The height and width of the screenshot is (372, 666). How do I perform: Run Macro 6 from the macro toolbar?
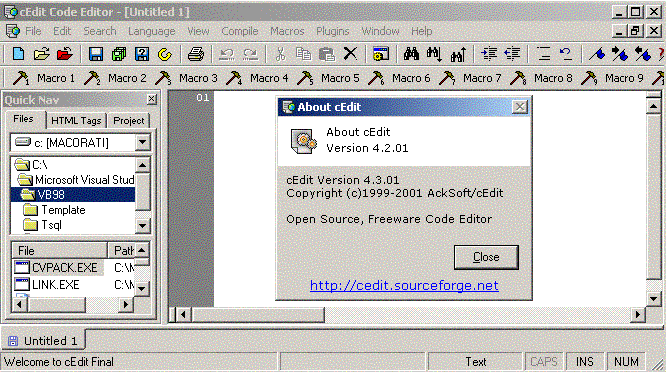(399, 78)
